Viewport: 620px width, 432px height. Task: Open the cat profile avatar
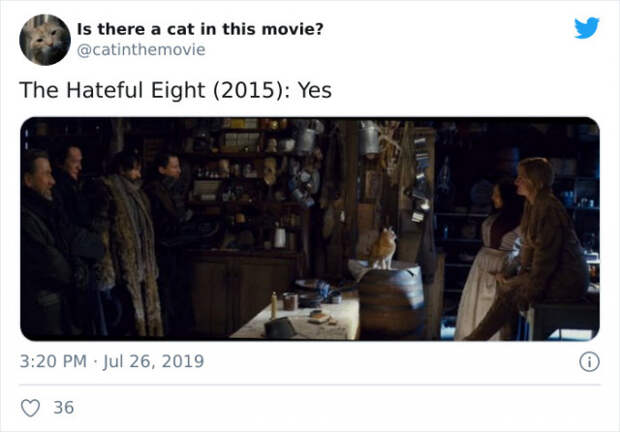click(x=45, y=40)
